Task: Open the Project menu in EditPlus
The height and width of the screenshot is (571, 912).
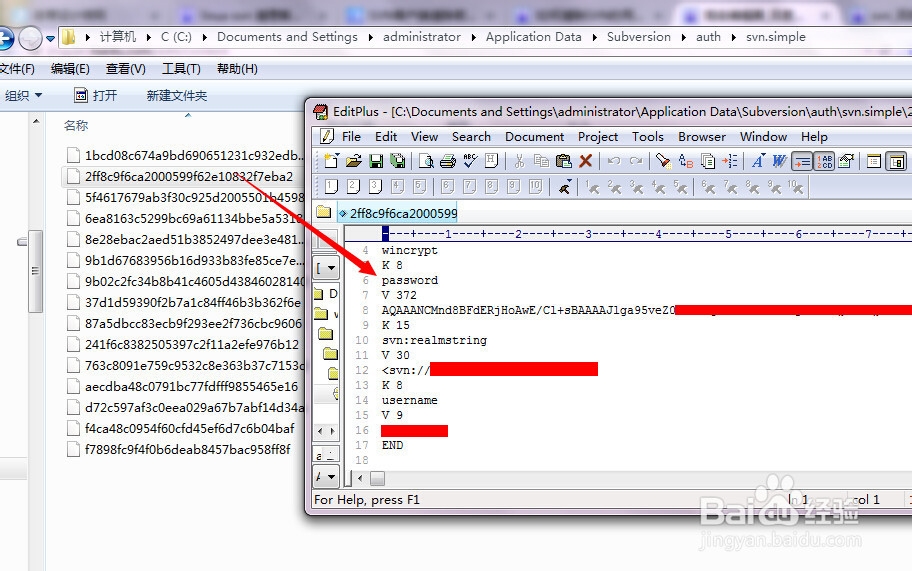Action: click(598, 137)
